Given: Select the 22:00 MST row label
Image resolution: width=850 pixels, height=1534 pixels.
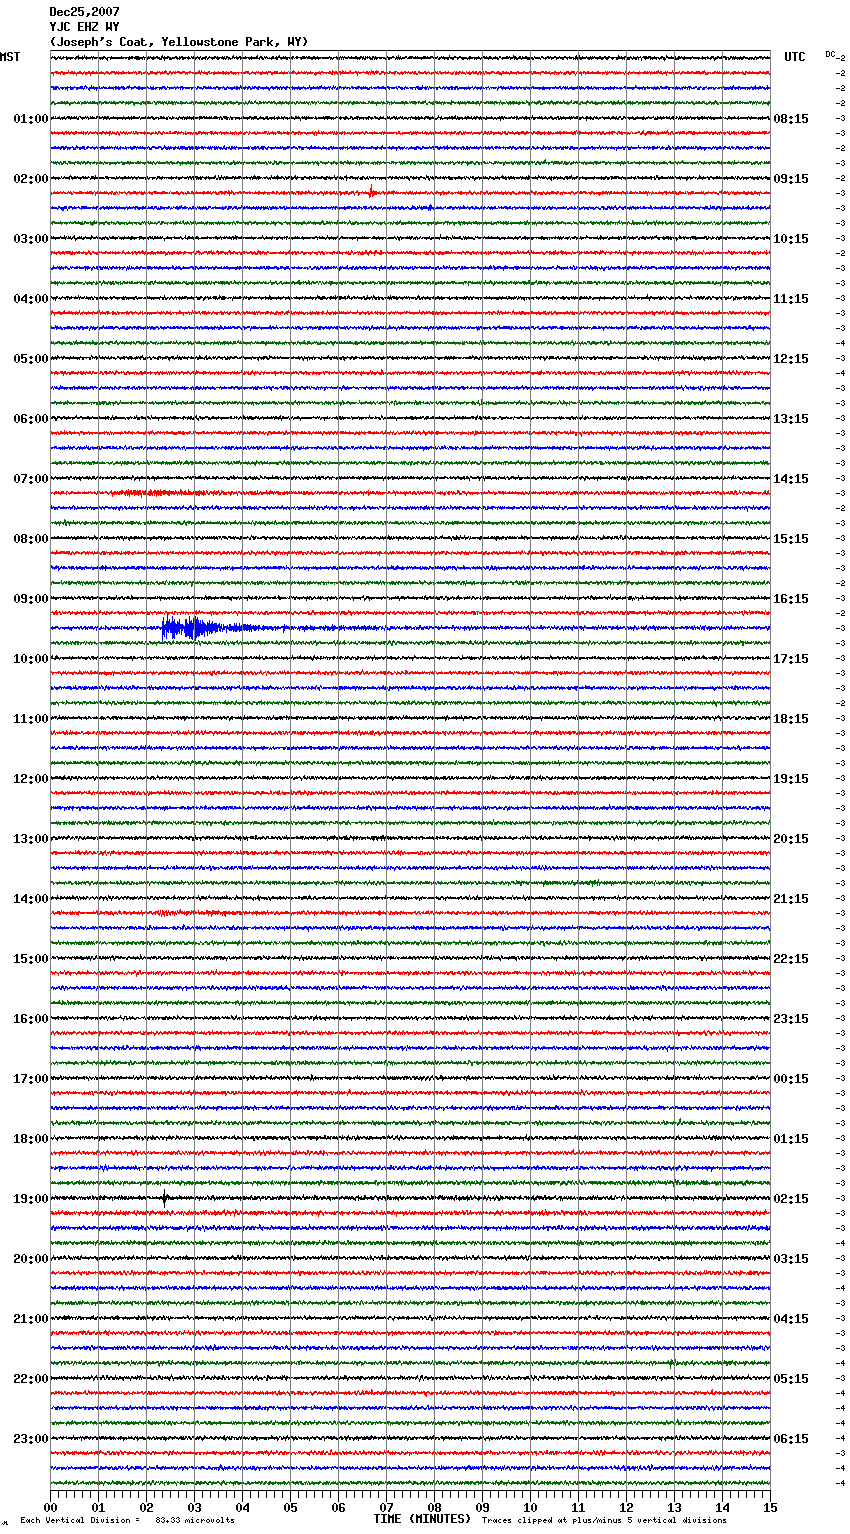Looking at the screenshot, I should point(31,1379).
